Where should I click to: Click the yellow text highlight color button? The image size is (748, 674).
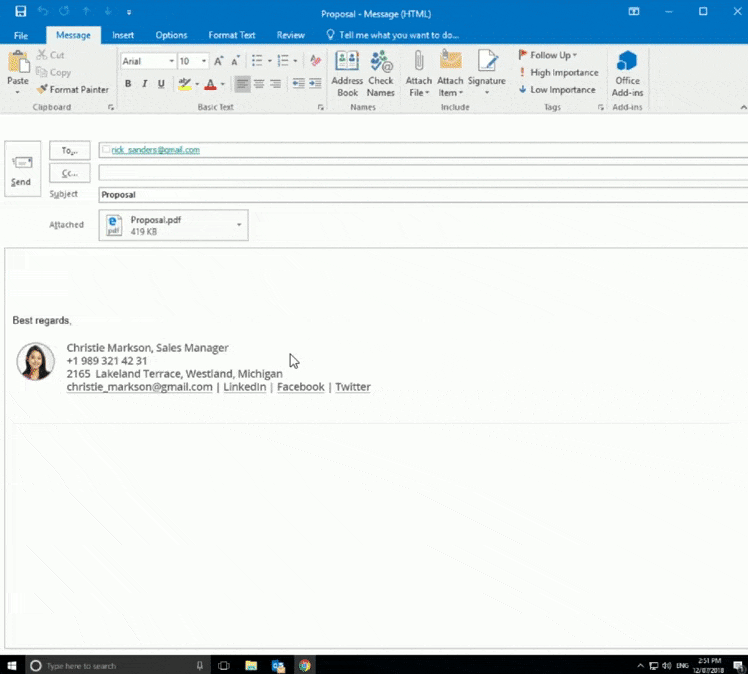tap(183, 84)
